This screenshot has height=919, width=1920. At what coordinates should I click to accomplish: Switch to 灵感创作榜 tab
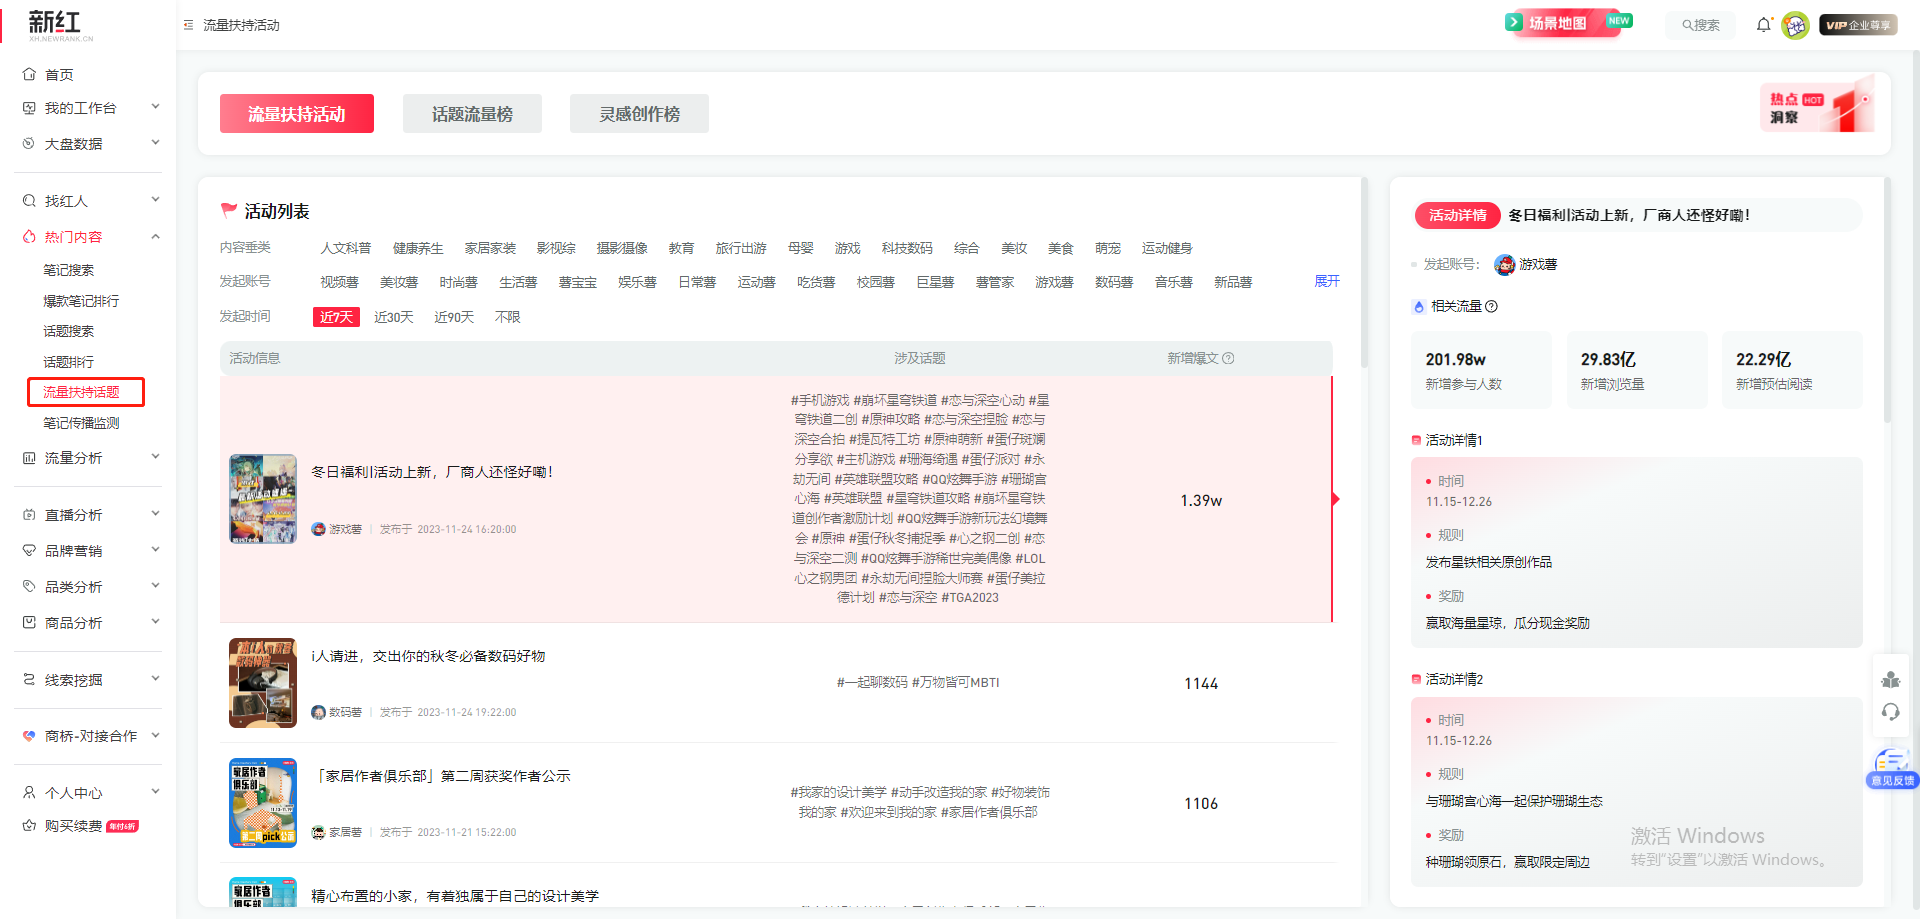pyautogui.click(x=639, y=114)
